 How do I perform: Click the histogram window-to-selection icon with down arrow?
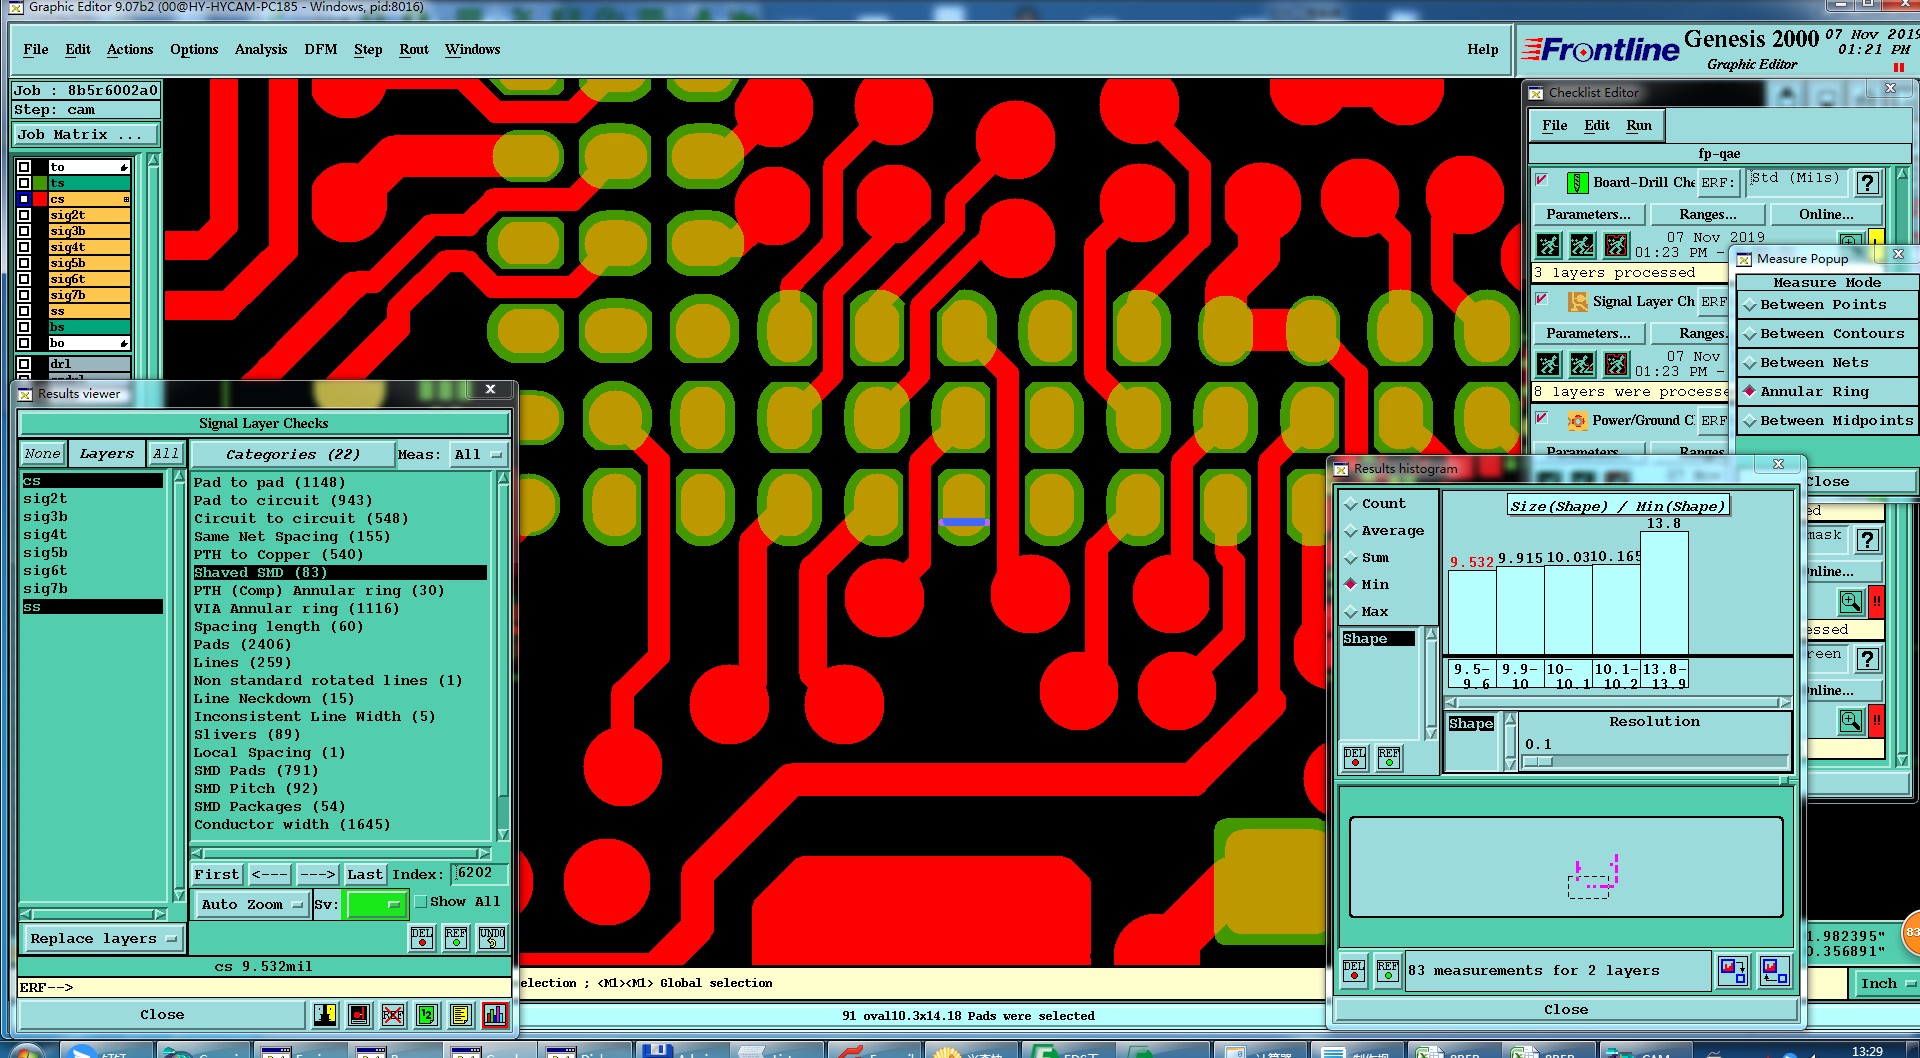coord(1732,970)
